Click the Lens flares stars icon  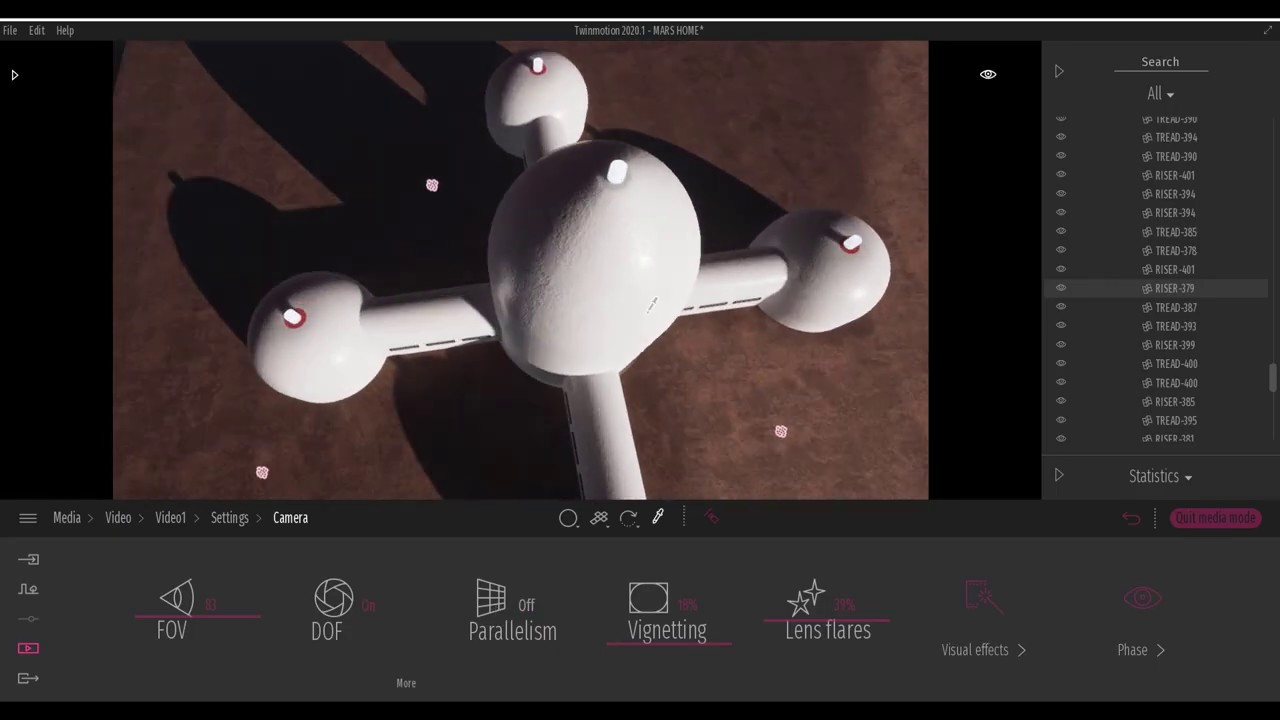pyautogui.click(x=806, y=598)
